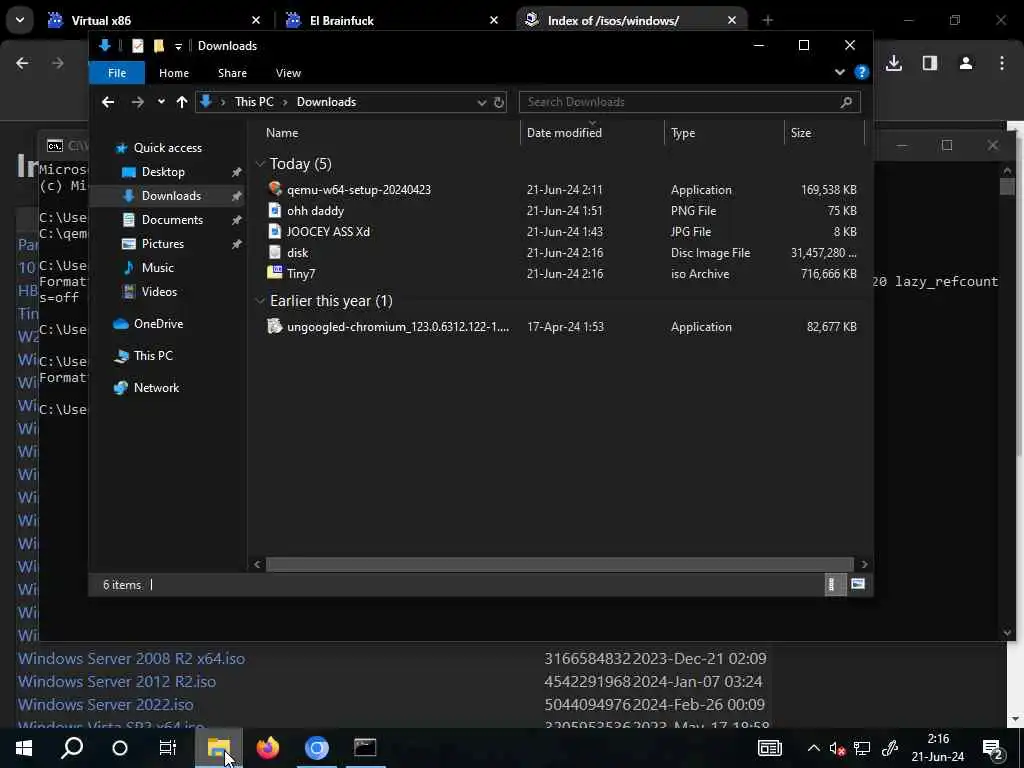1024x768 pixels.
Task: Open Command Prompt from the taskbar
Action: (365, 748)
